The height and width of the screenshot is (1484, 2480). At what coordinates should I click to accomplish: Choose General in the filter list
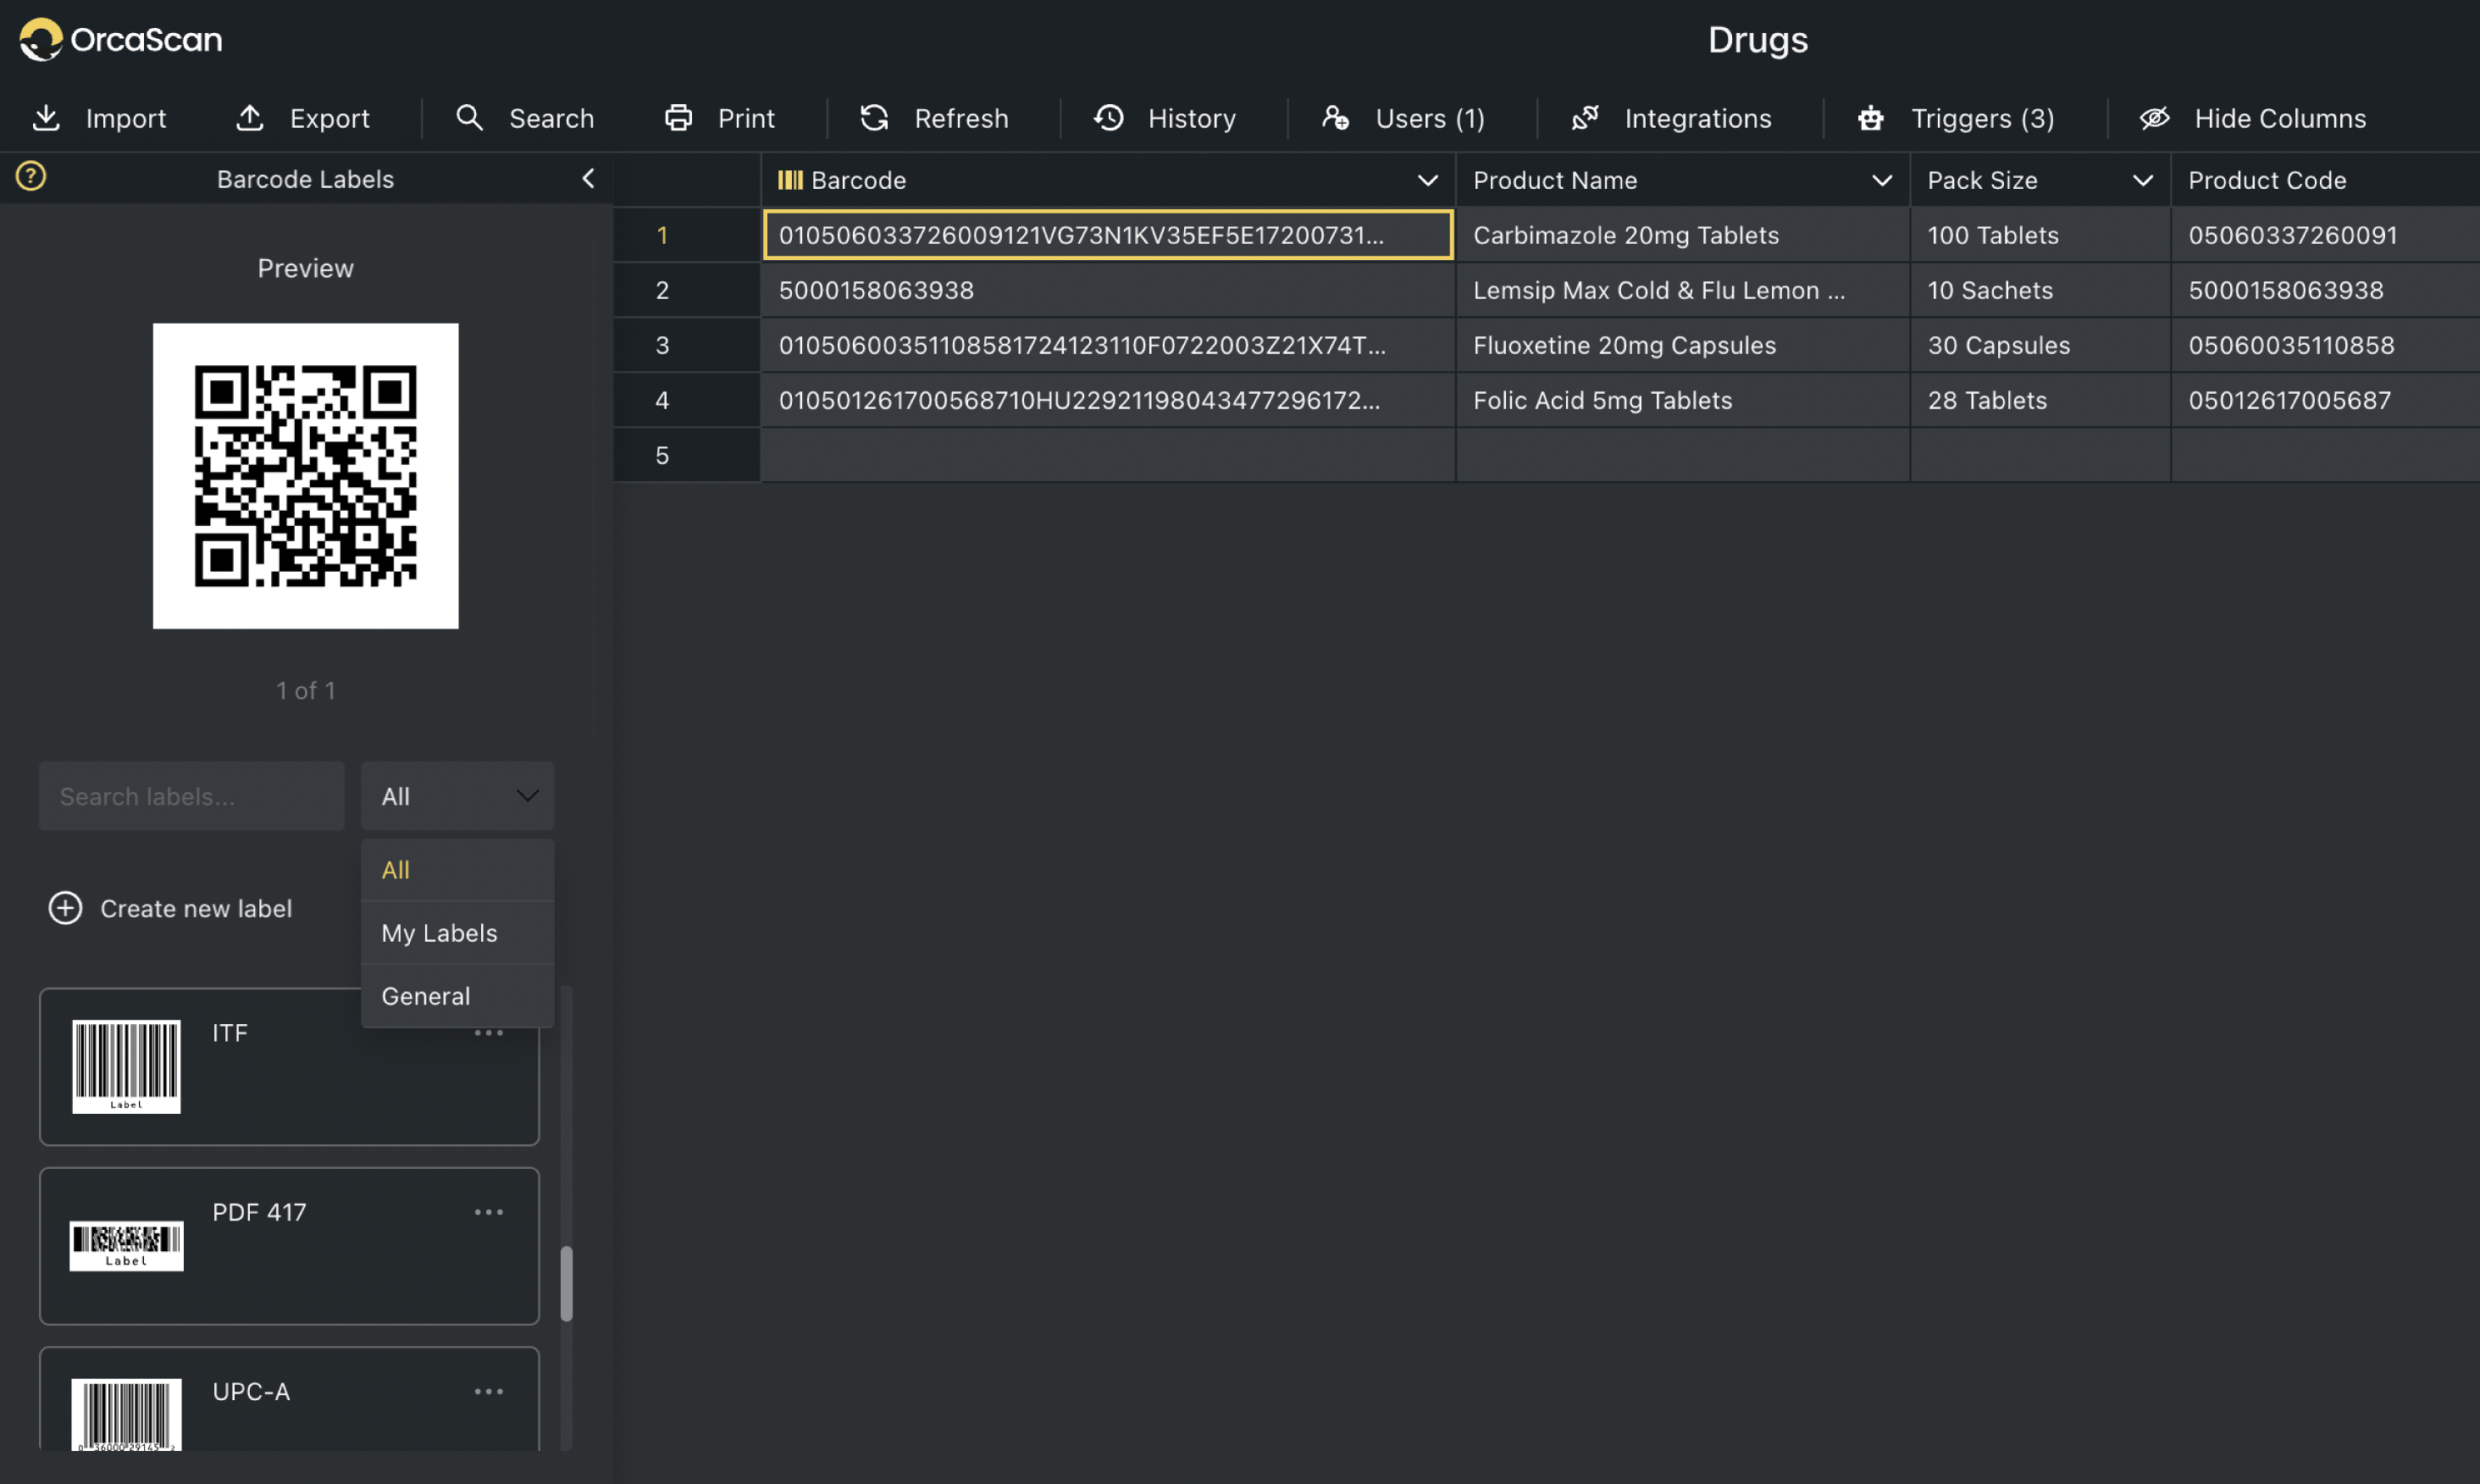click(458, 996)
